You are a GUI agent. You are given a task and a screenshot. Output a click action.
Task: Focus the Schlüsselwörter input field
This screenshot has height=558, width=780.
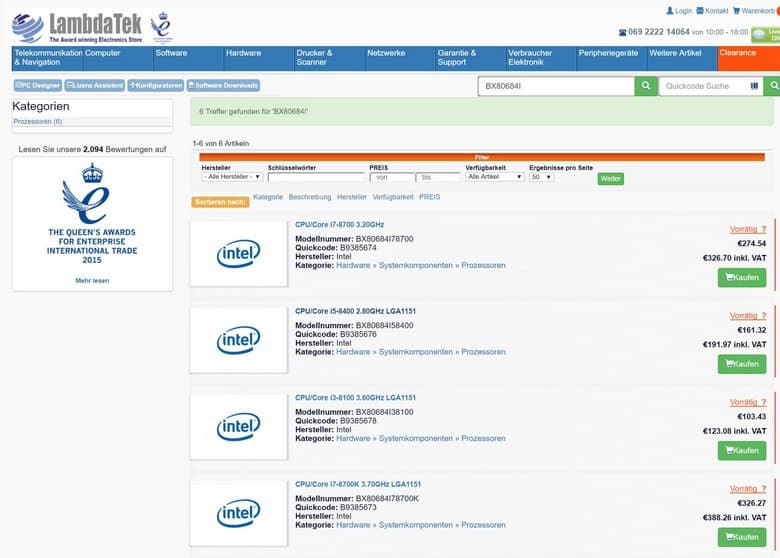(316, 177)
